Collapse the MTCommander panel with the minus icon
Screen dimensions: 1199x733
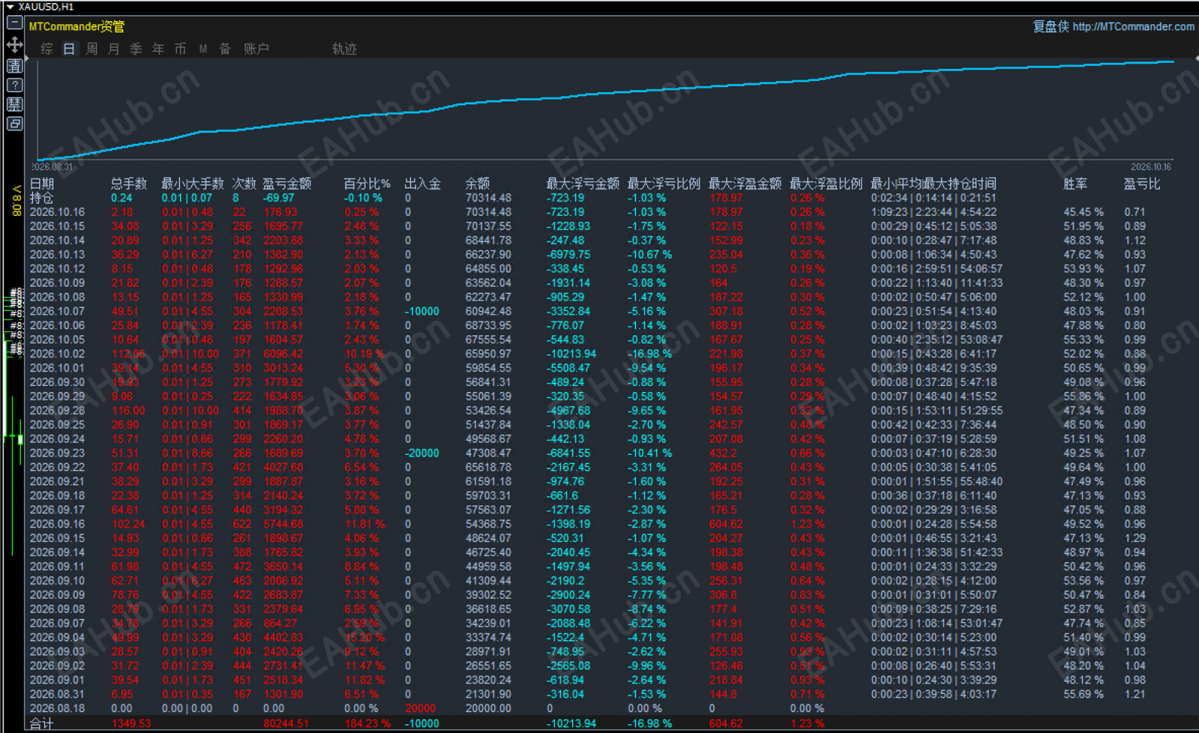pos(15,23)
